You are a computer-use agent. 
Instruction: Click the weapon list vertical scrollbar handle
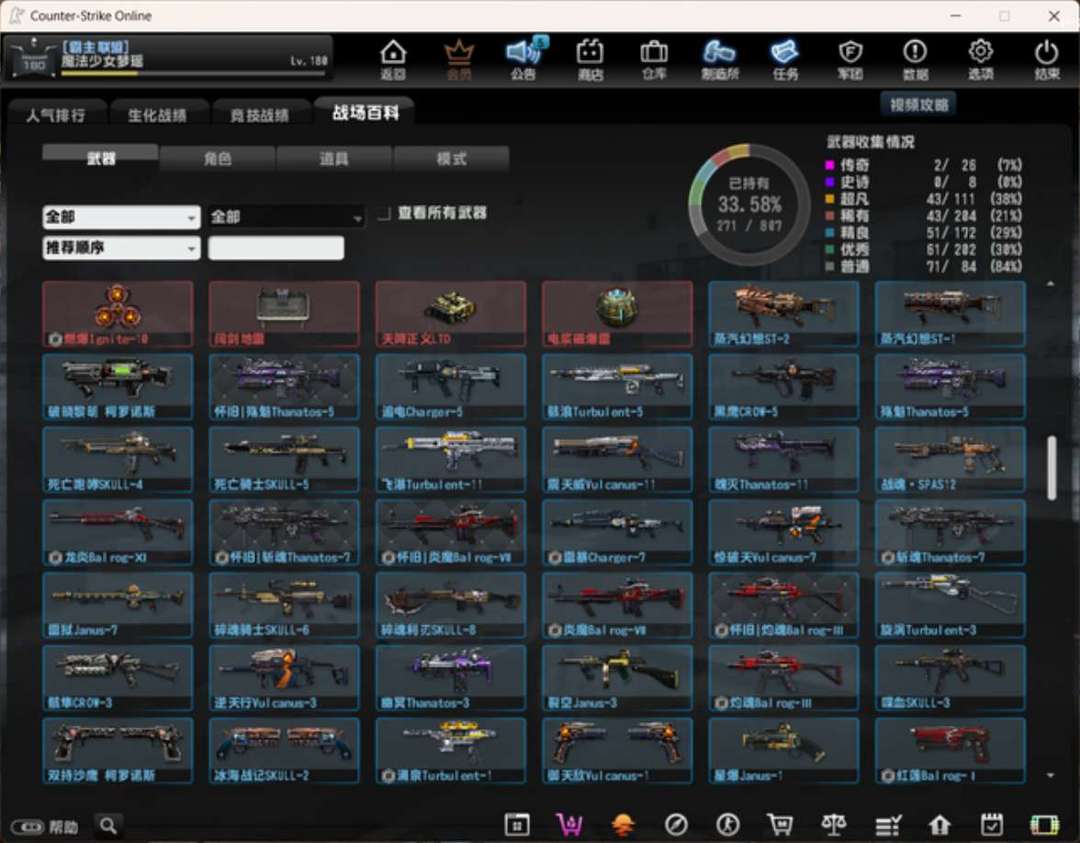tap(1051, 467)
